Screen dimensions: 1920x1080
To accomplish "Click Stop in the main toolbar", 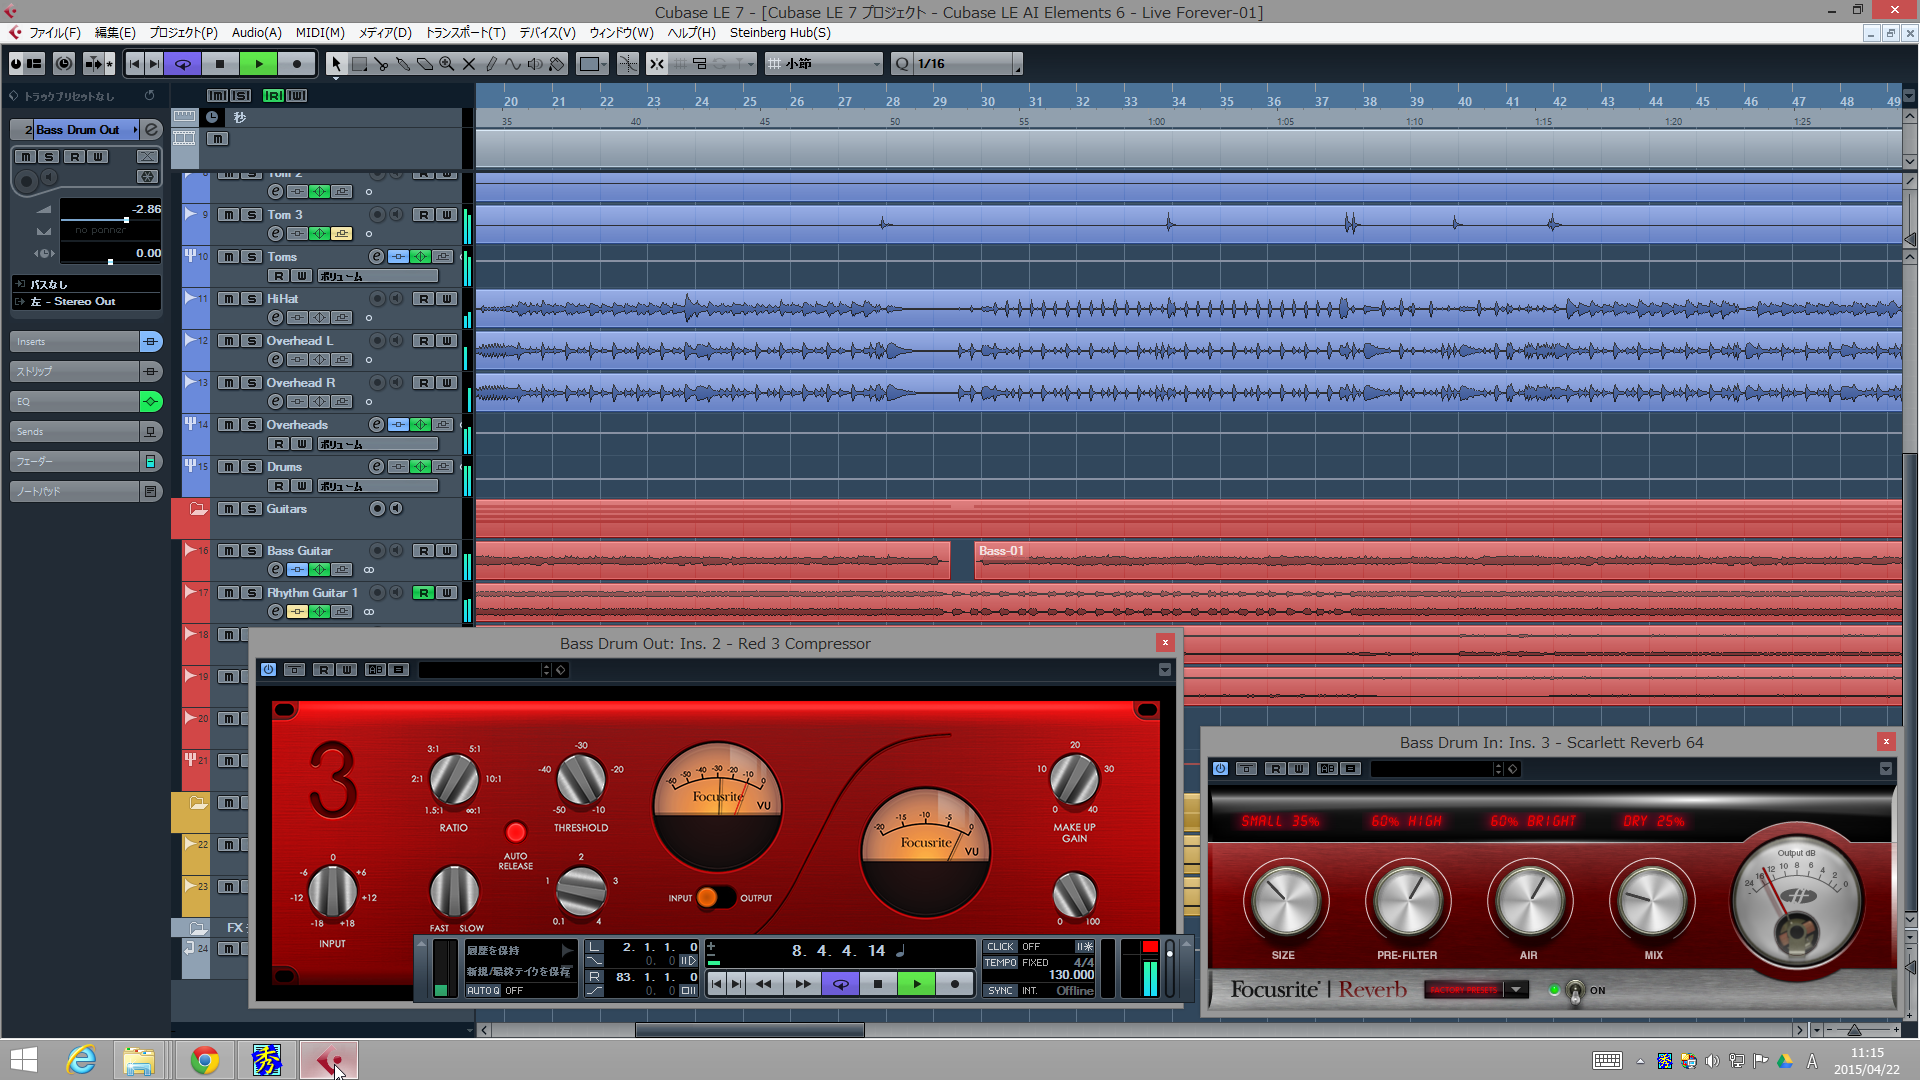I will pos(220,64).
